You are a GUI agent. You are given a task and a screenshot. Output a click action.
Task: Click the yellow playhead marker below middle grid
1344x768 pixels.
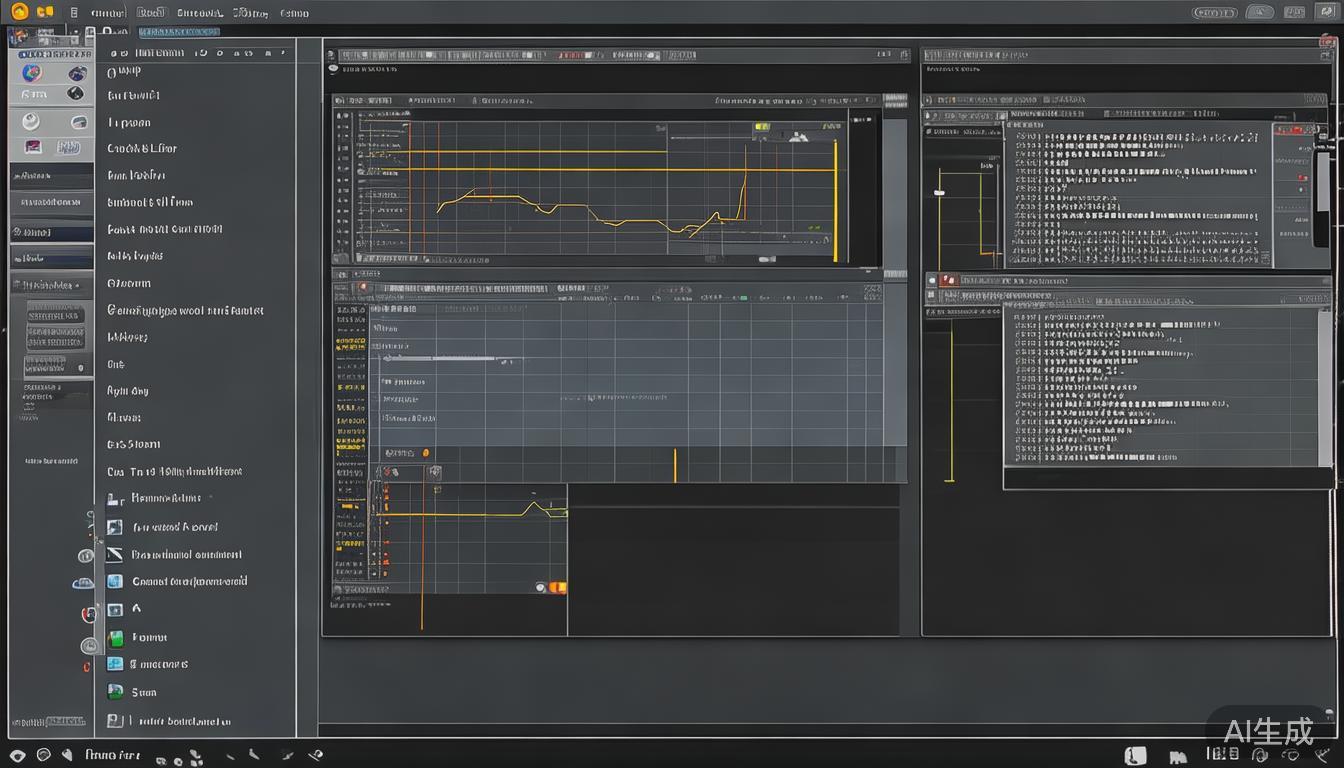click(x=675, y=465)
